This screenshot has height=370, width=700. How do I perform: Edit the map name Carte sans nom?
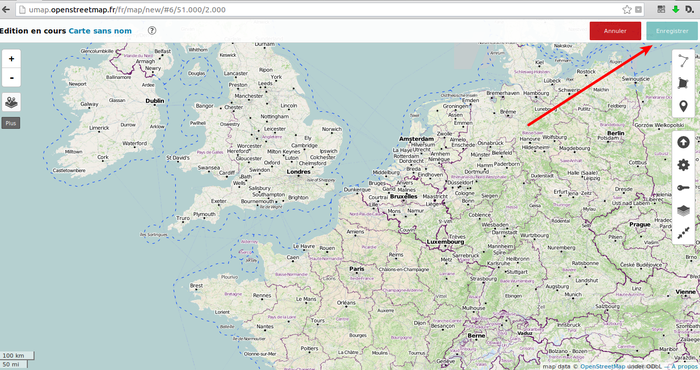pyautogui.click(x=100, y=31)
